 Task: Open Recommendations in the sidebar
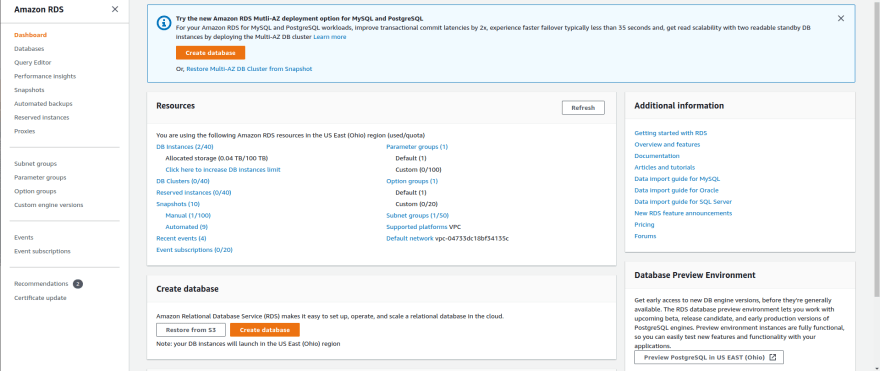coord(41,284)
